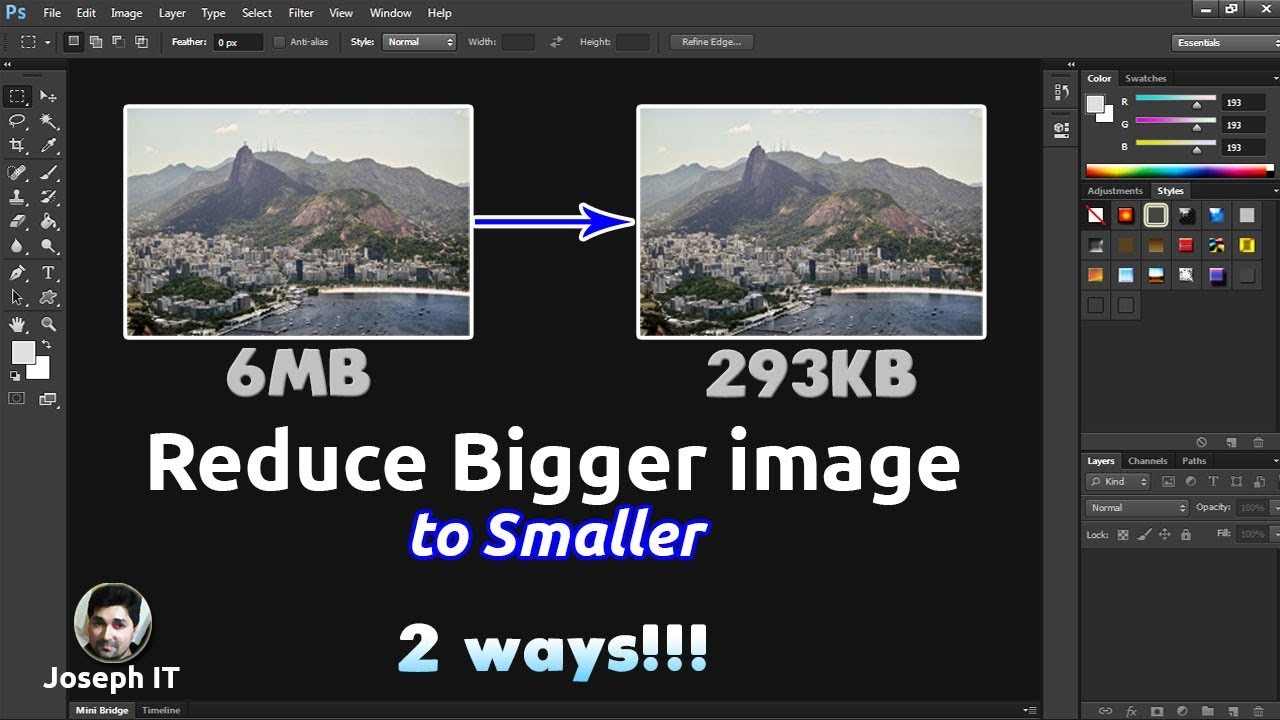
Task: Select the Horizontal Type tool
Action: point(48,273)
